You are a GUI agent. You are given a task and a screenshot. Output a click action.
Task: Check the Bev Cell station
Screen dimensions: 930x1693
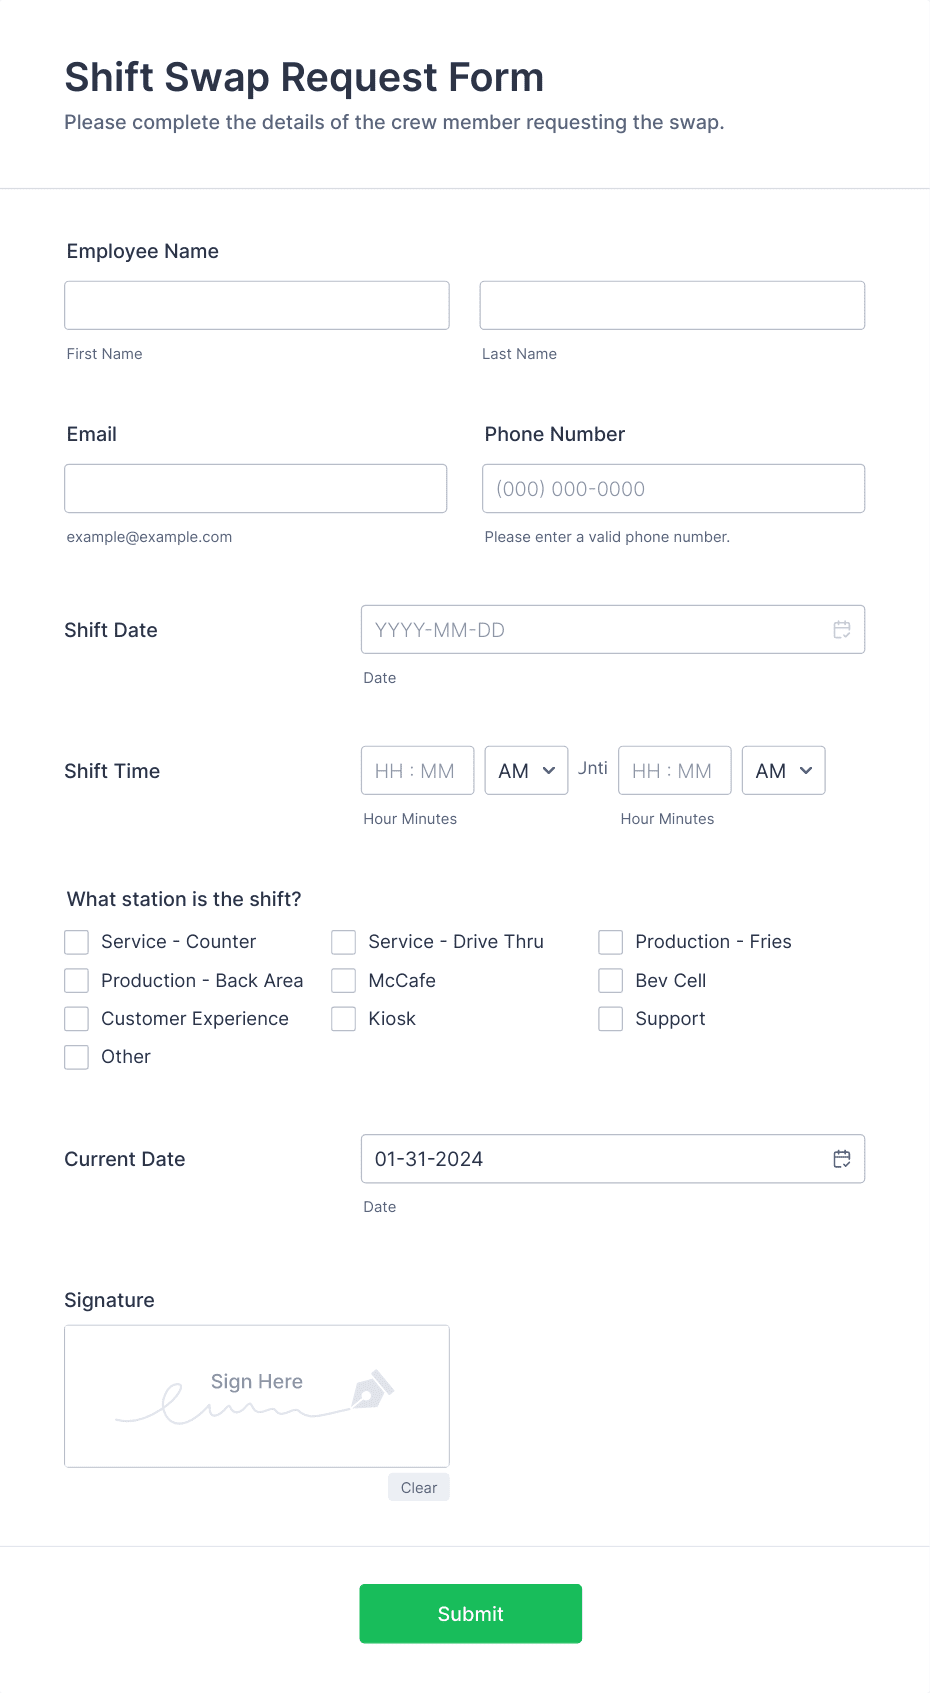tap(610, 980)
